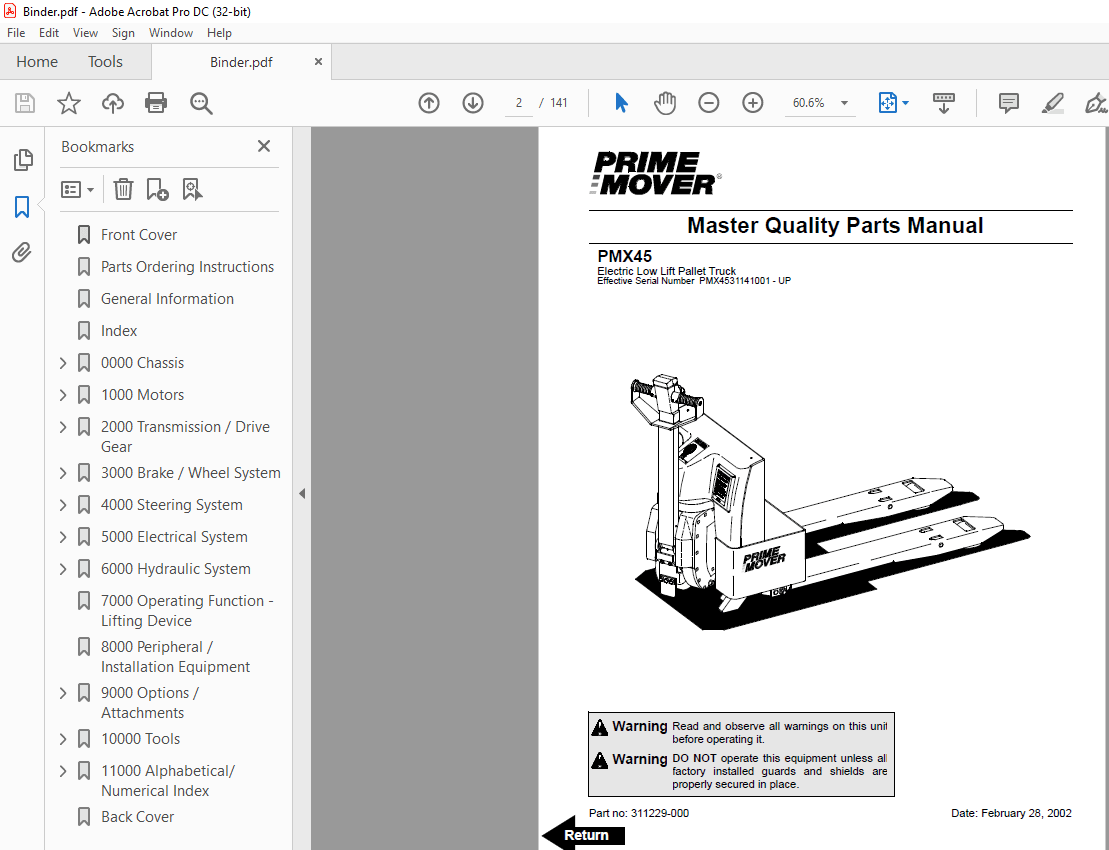
Task: Switch to the Selection arrow tool
Action: point(621,102)
